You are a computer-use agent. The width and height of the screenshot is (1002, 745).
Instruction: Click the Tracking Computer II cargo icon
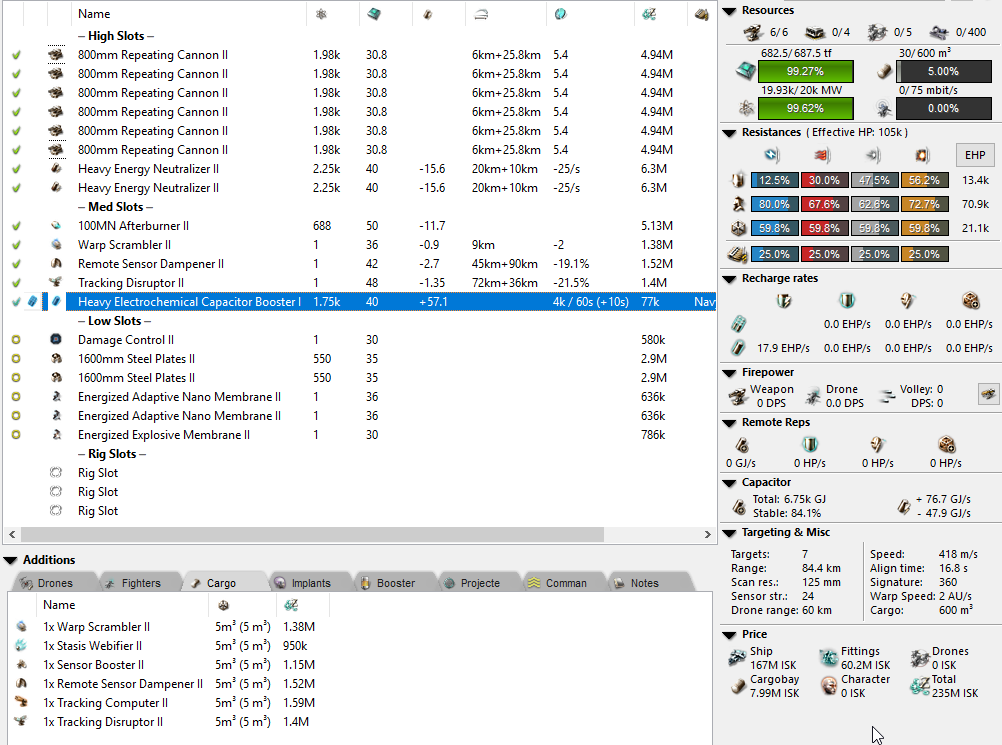pos(22,703)
